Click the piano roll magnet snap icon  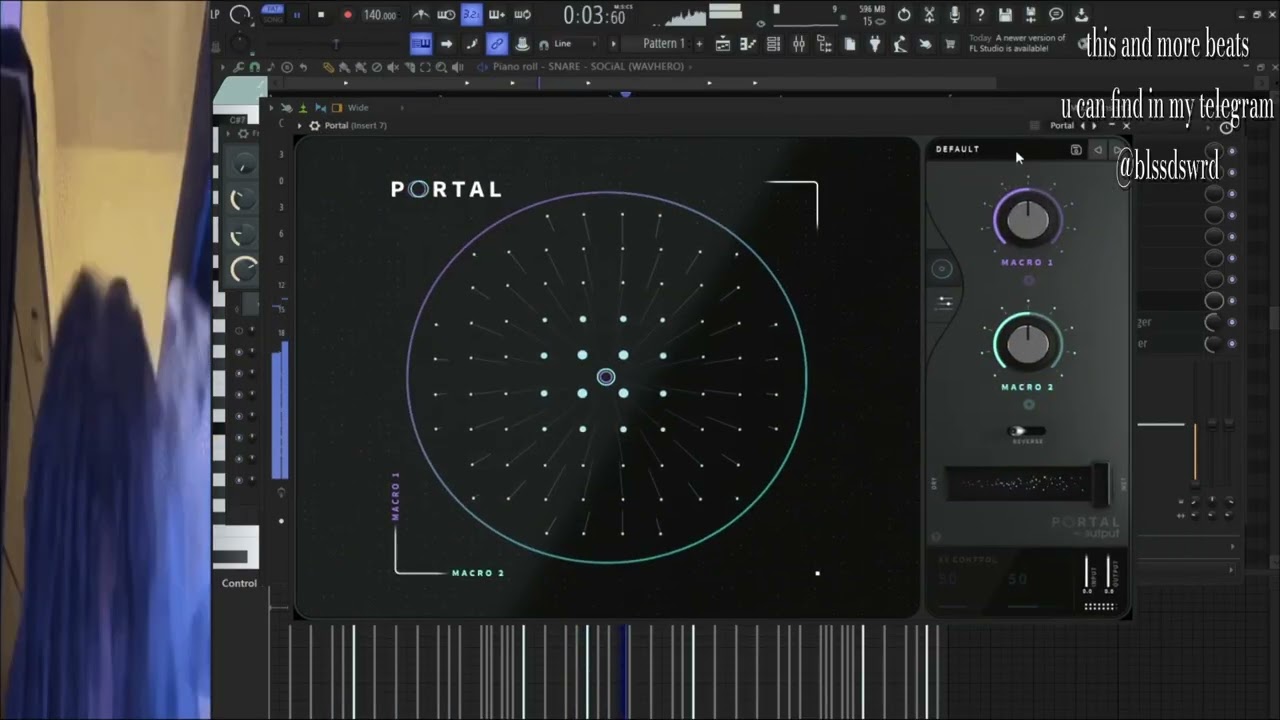[254, 67]
